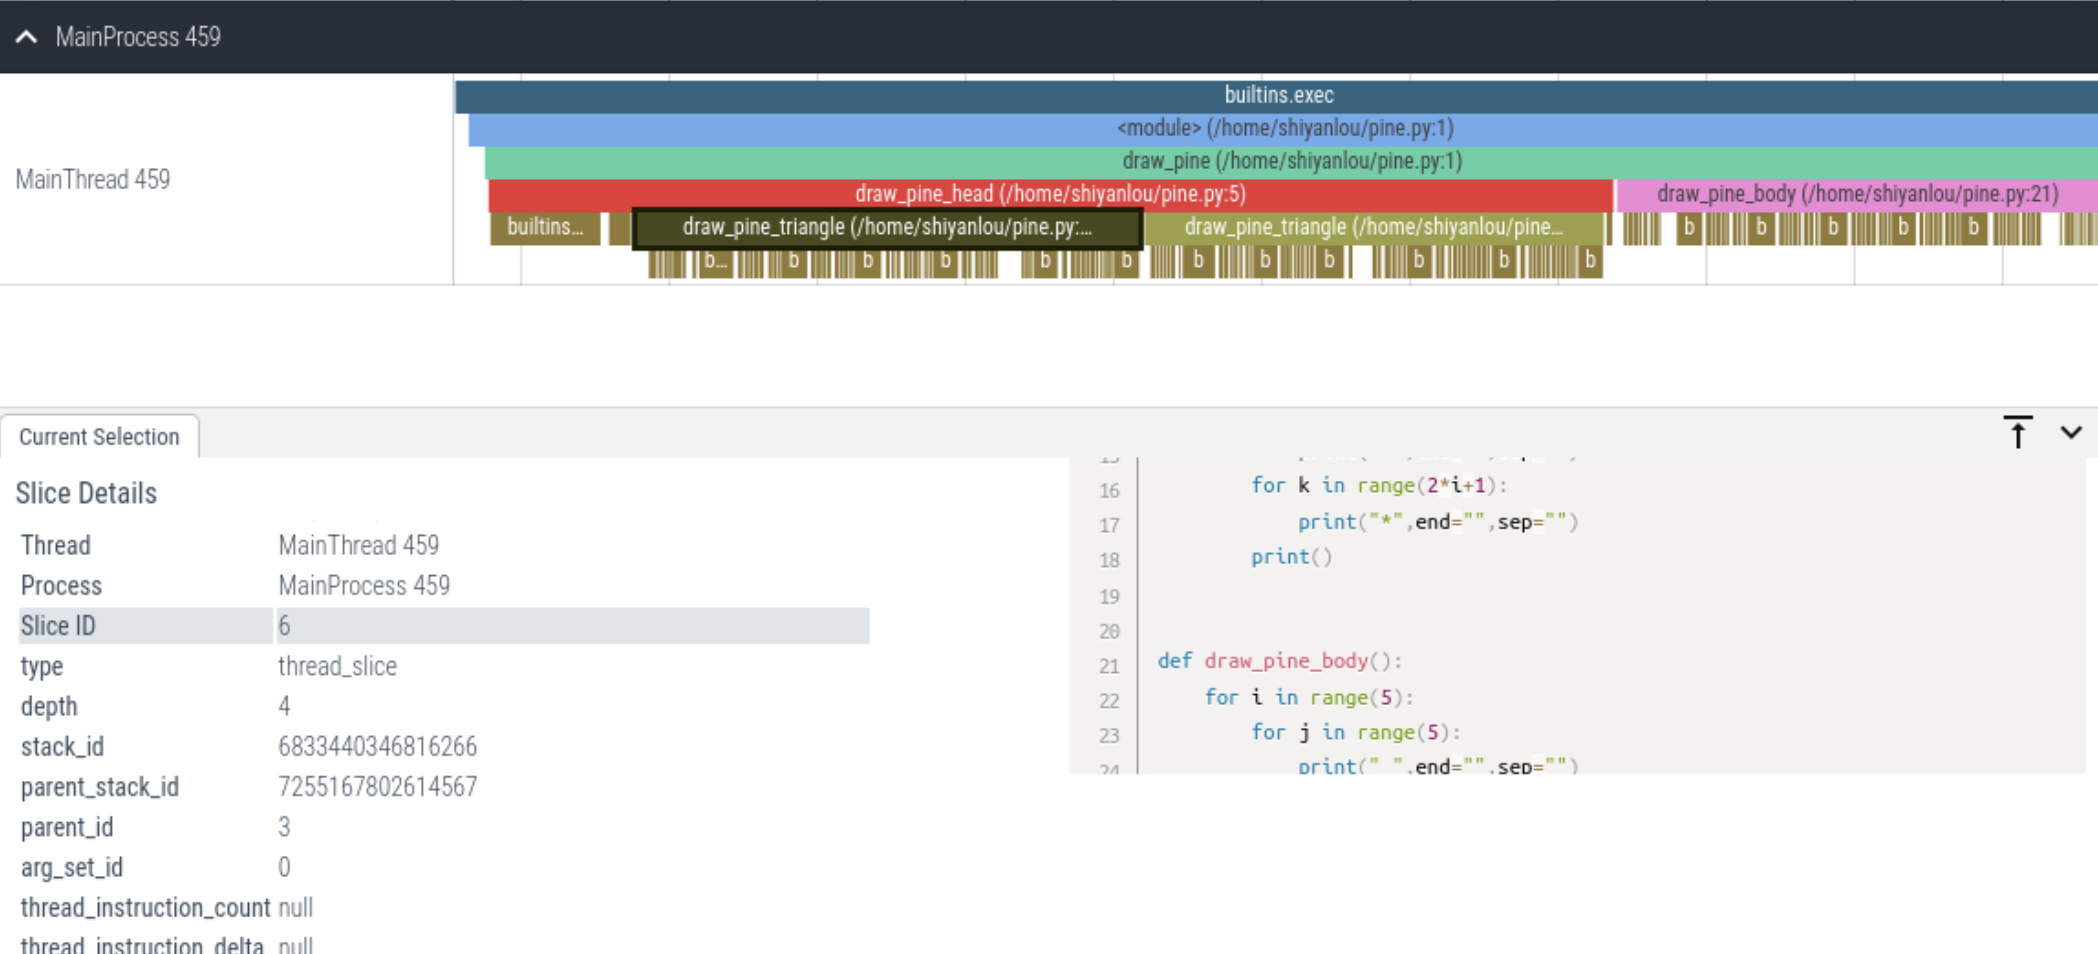This screenshot has width=2098, height=954.
Task: Click the Slice ID value 6
Action: [x=285, y=626]
